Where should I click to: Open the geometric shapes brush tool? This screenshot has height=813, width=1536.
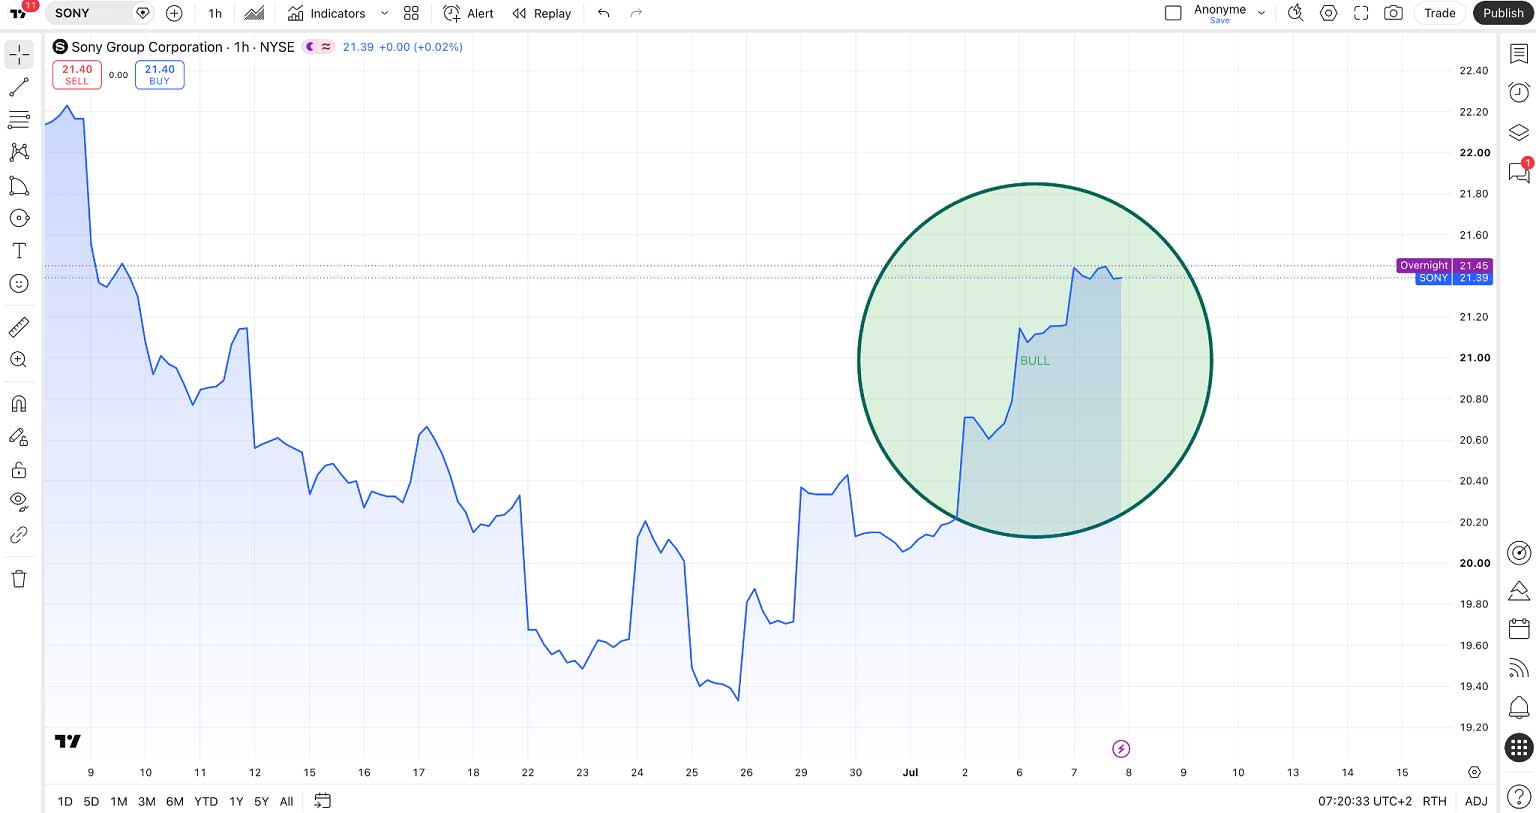click(19, 218)
